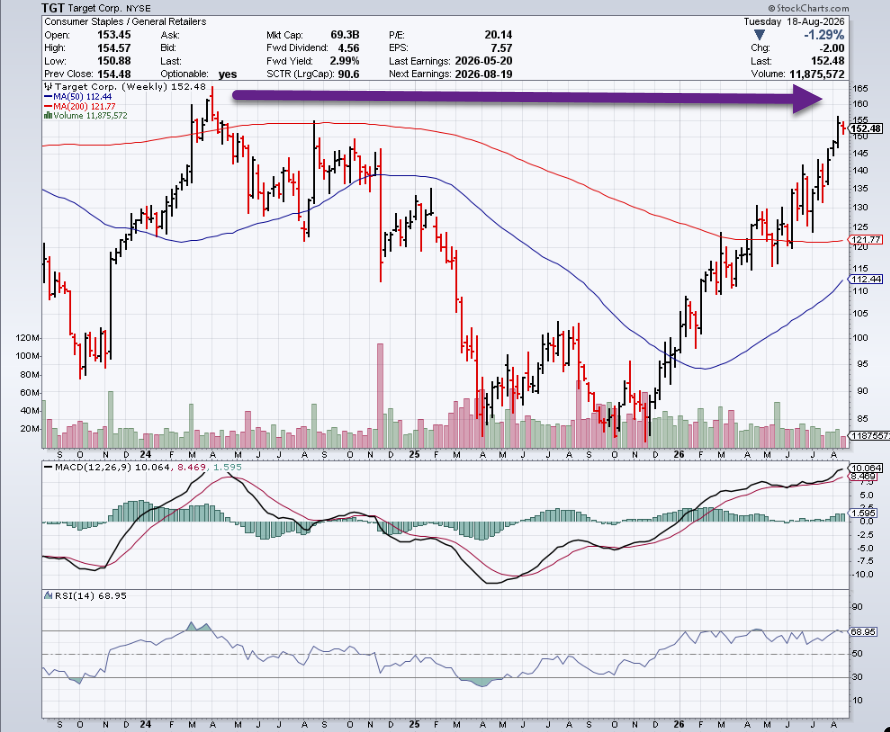The image size is (890, 732).
Task: Click the Low value 150.88
Action: point(114,61)
